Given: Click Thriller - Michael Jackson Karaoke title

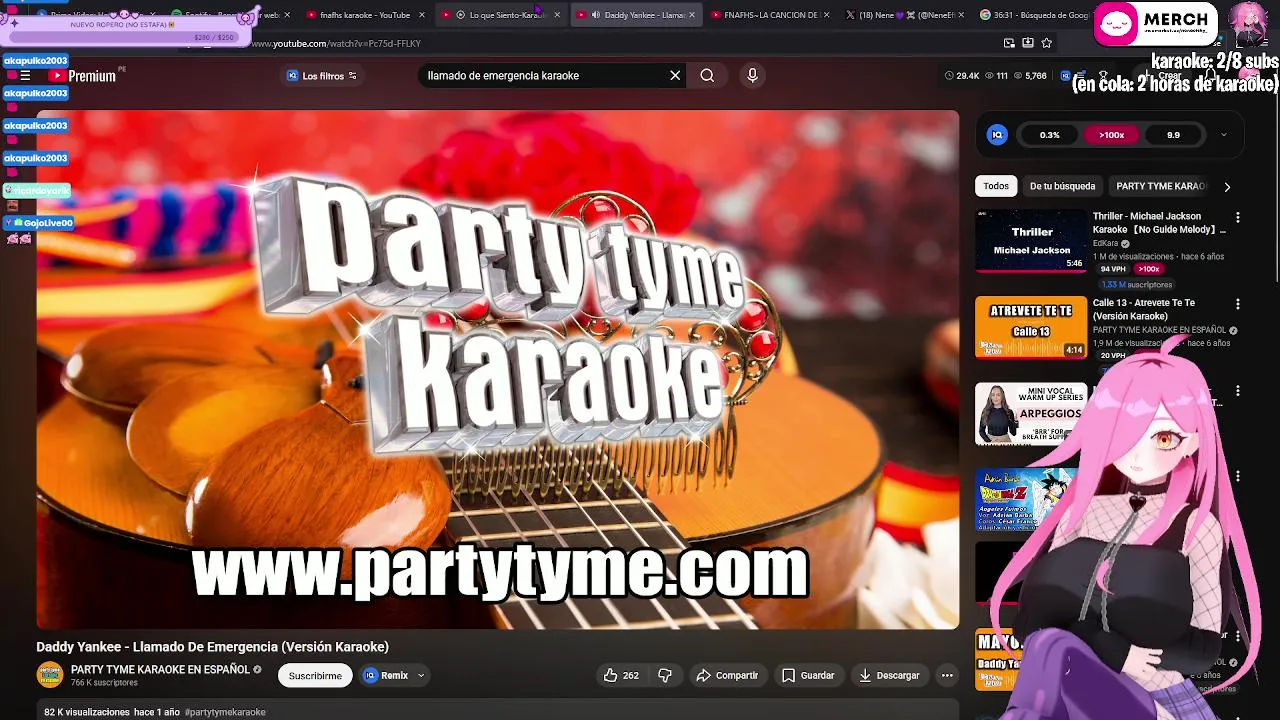Looking at the screenshot, I should (1159, 223).
